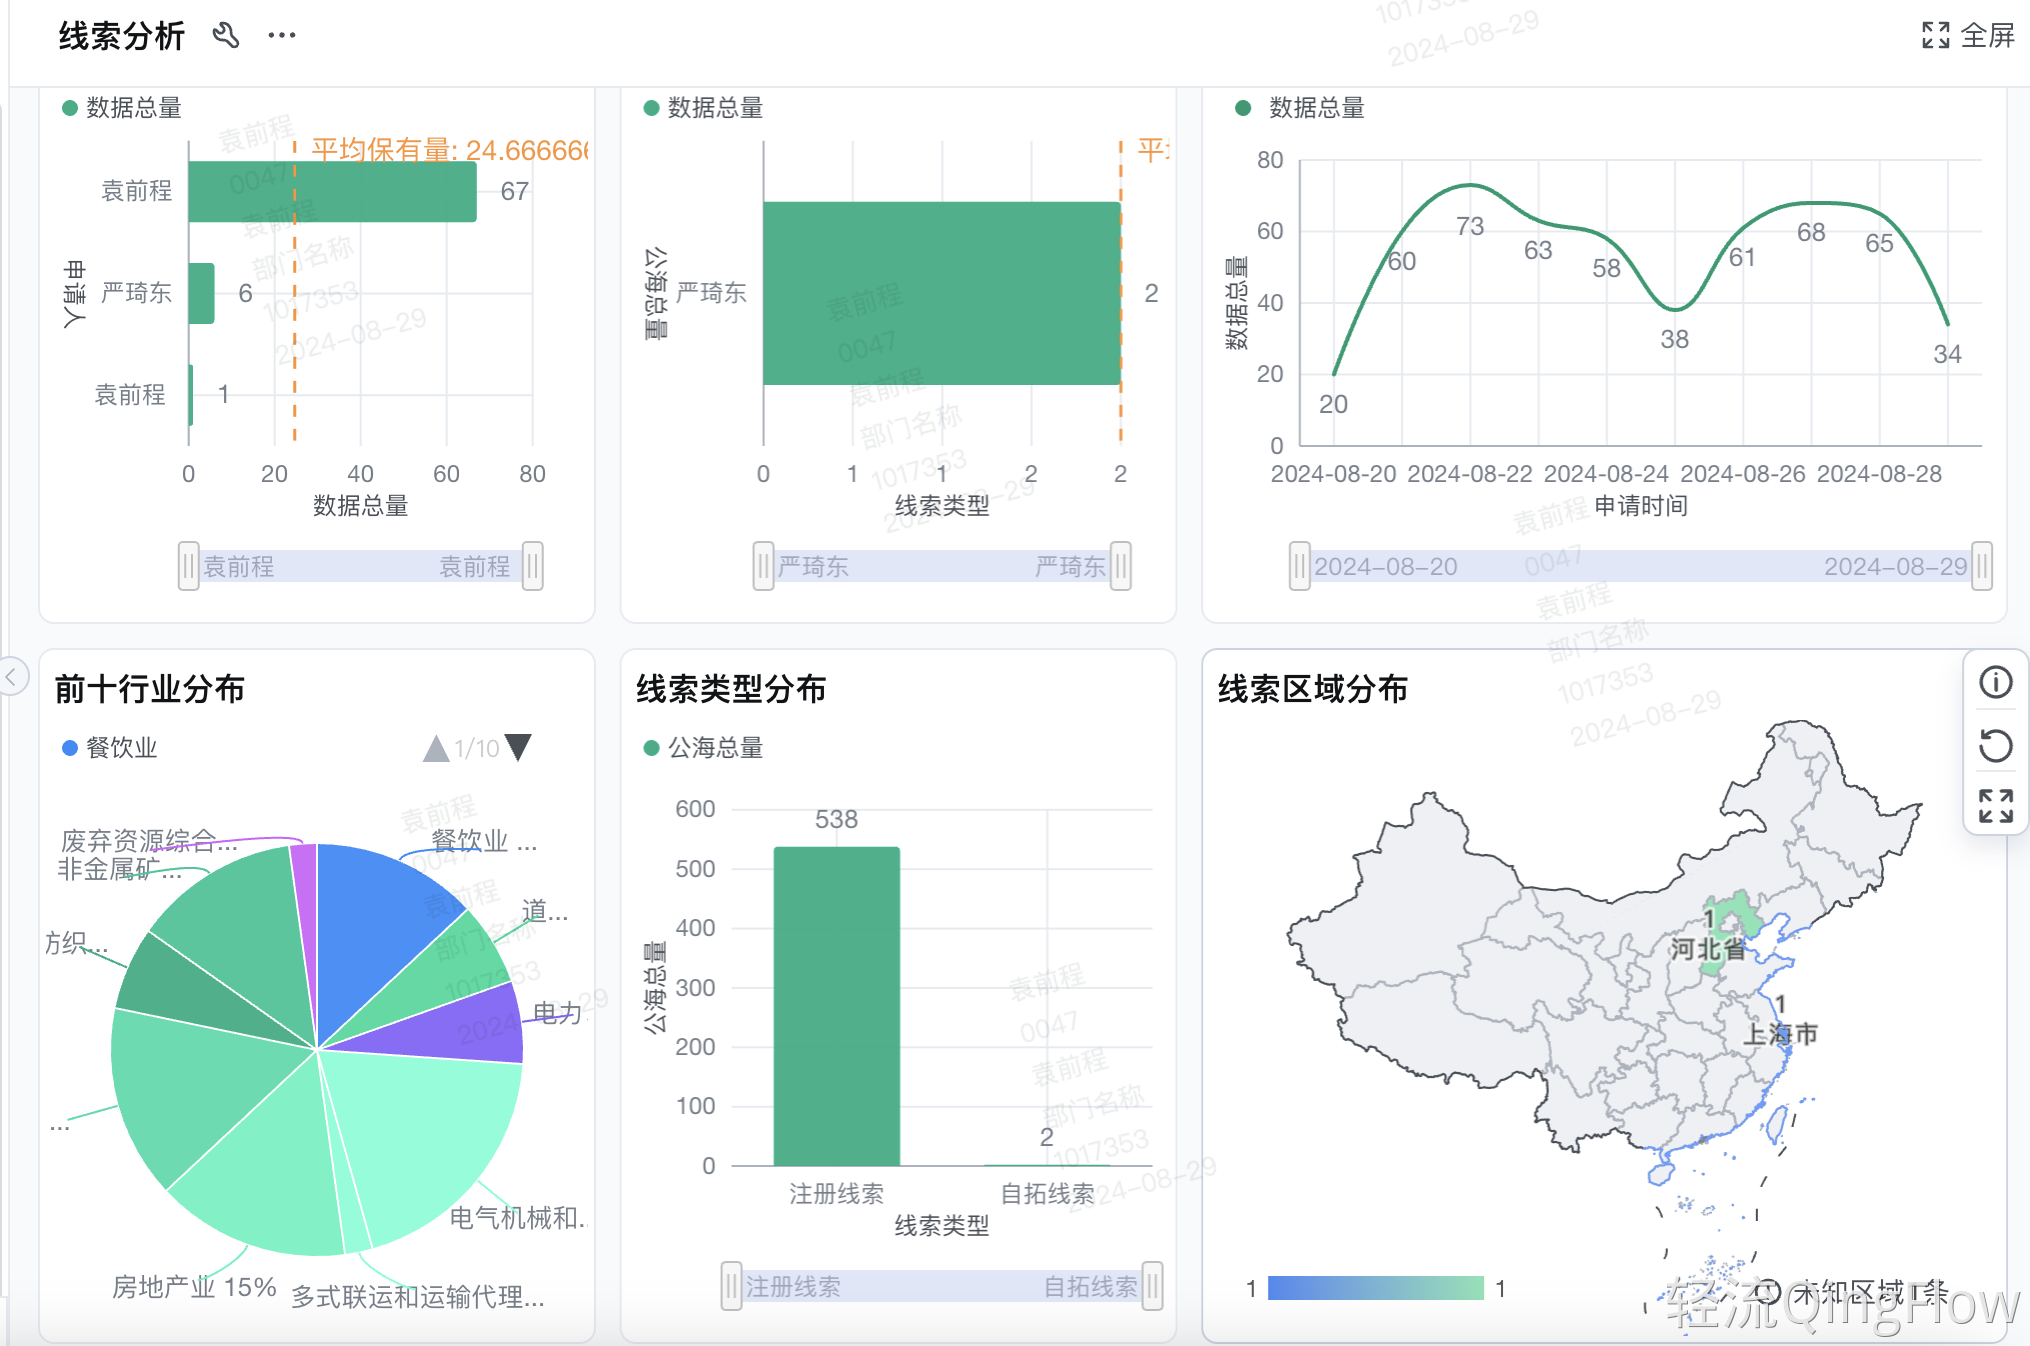The height and width of the screenshot is (1346, 2030).
Task: Click the info icon on the map panel
Action: 1995,683
